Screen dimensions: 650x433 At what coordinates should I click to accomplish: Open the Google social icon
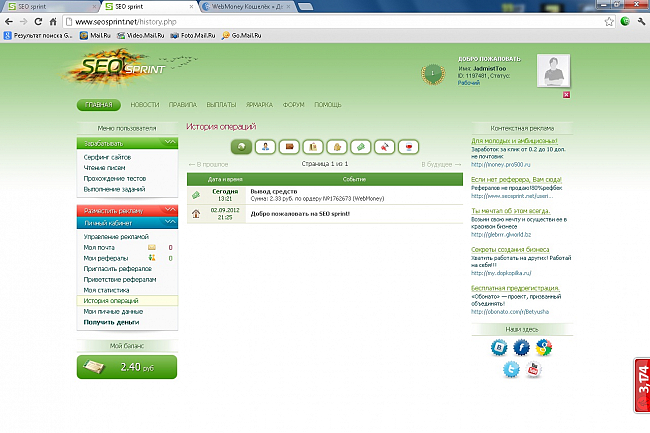click(x=544, y=347)
